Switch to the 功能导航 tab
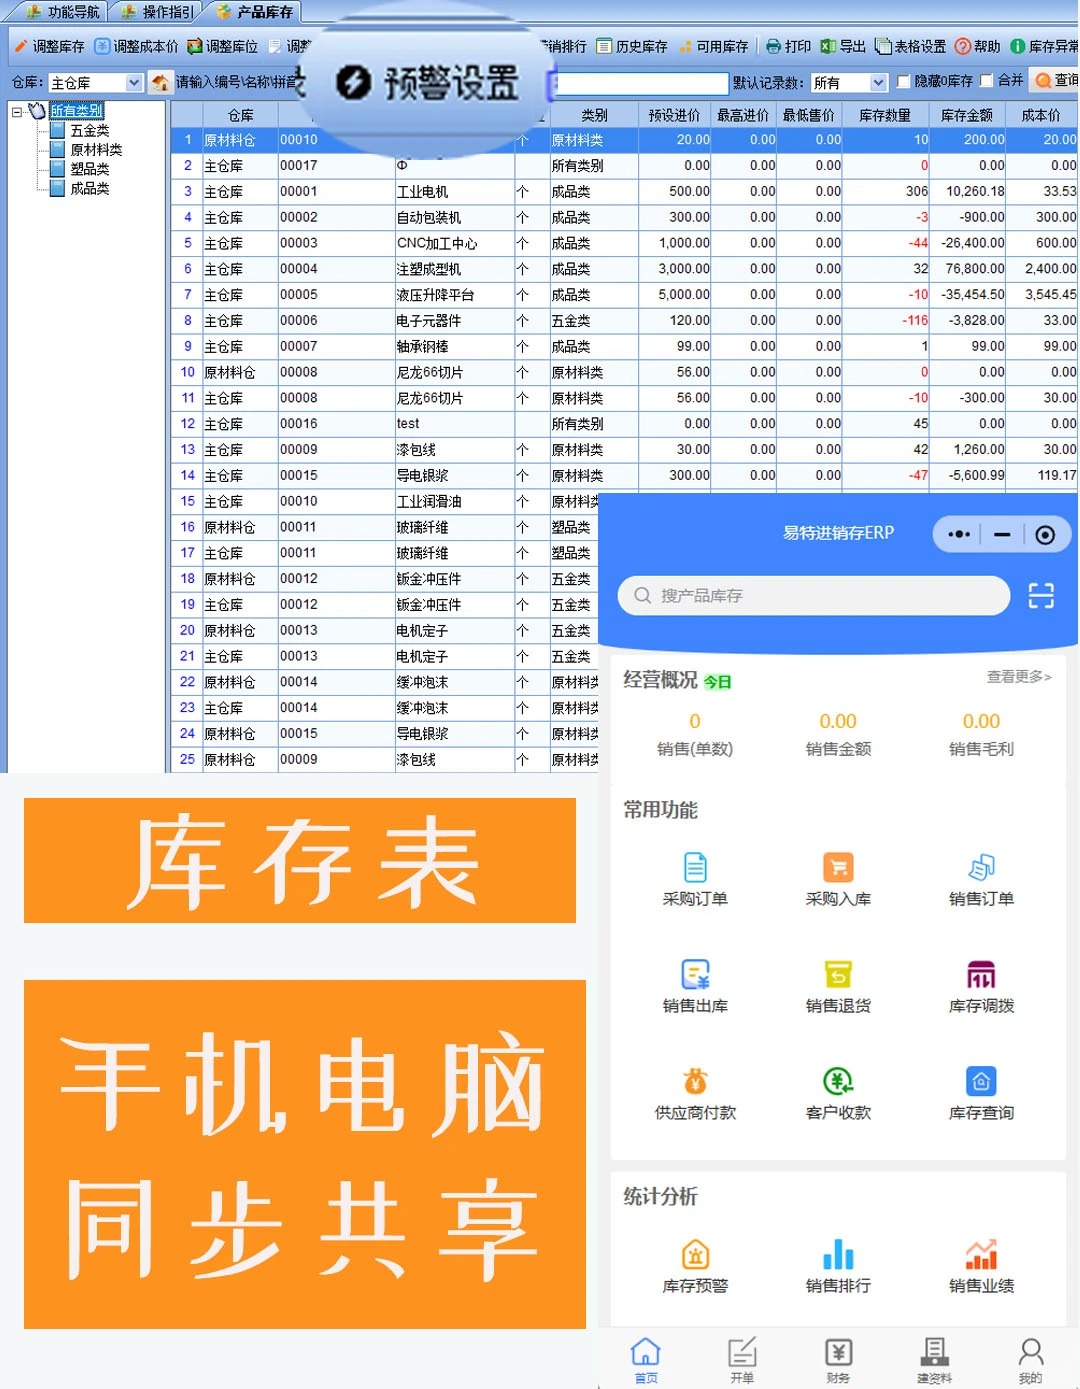 [x=63, y=12]
